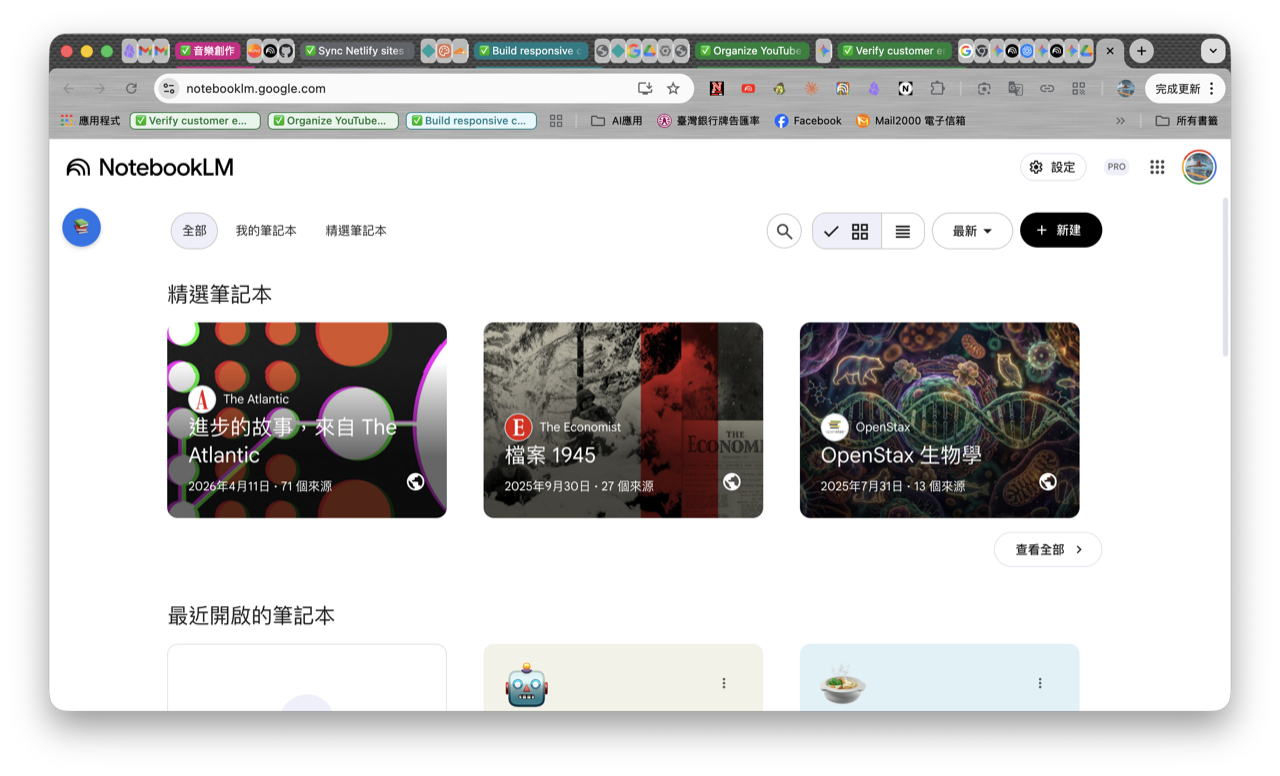The width and height of the screenshot is (1280, 776).
Task: Click the install app icon in address bar
Action: [645, 88]
